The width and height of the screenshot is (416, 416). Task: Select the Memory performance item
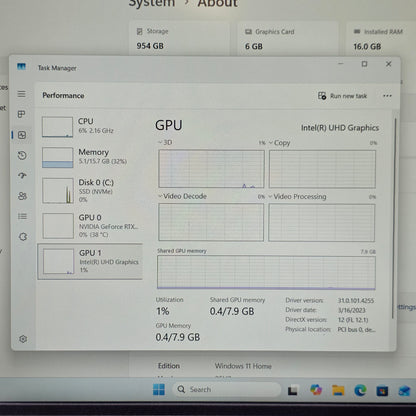(90, 157)
